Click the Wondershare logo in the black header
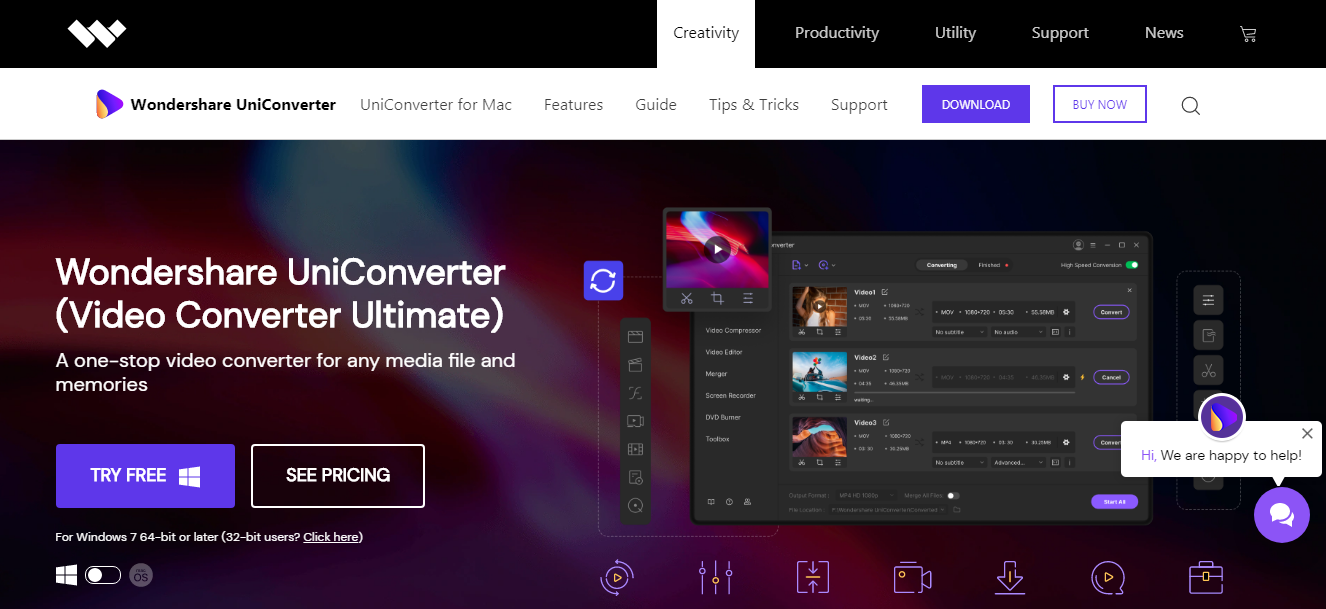Image resolution: width=1326 pixels, height=609 pixels. tap(97, 33)
